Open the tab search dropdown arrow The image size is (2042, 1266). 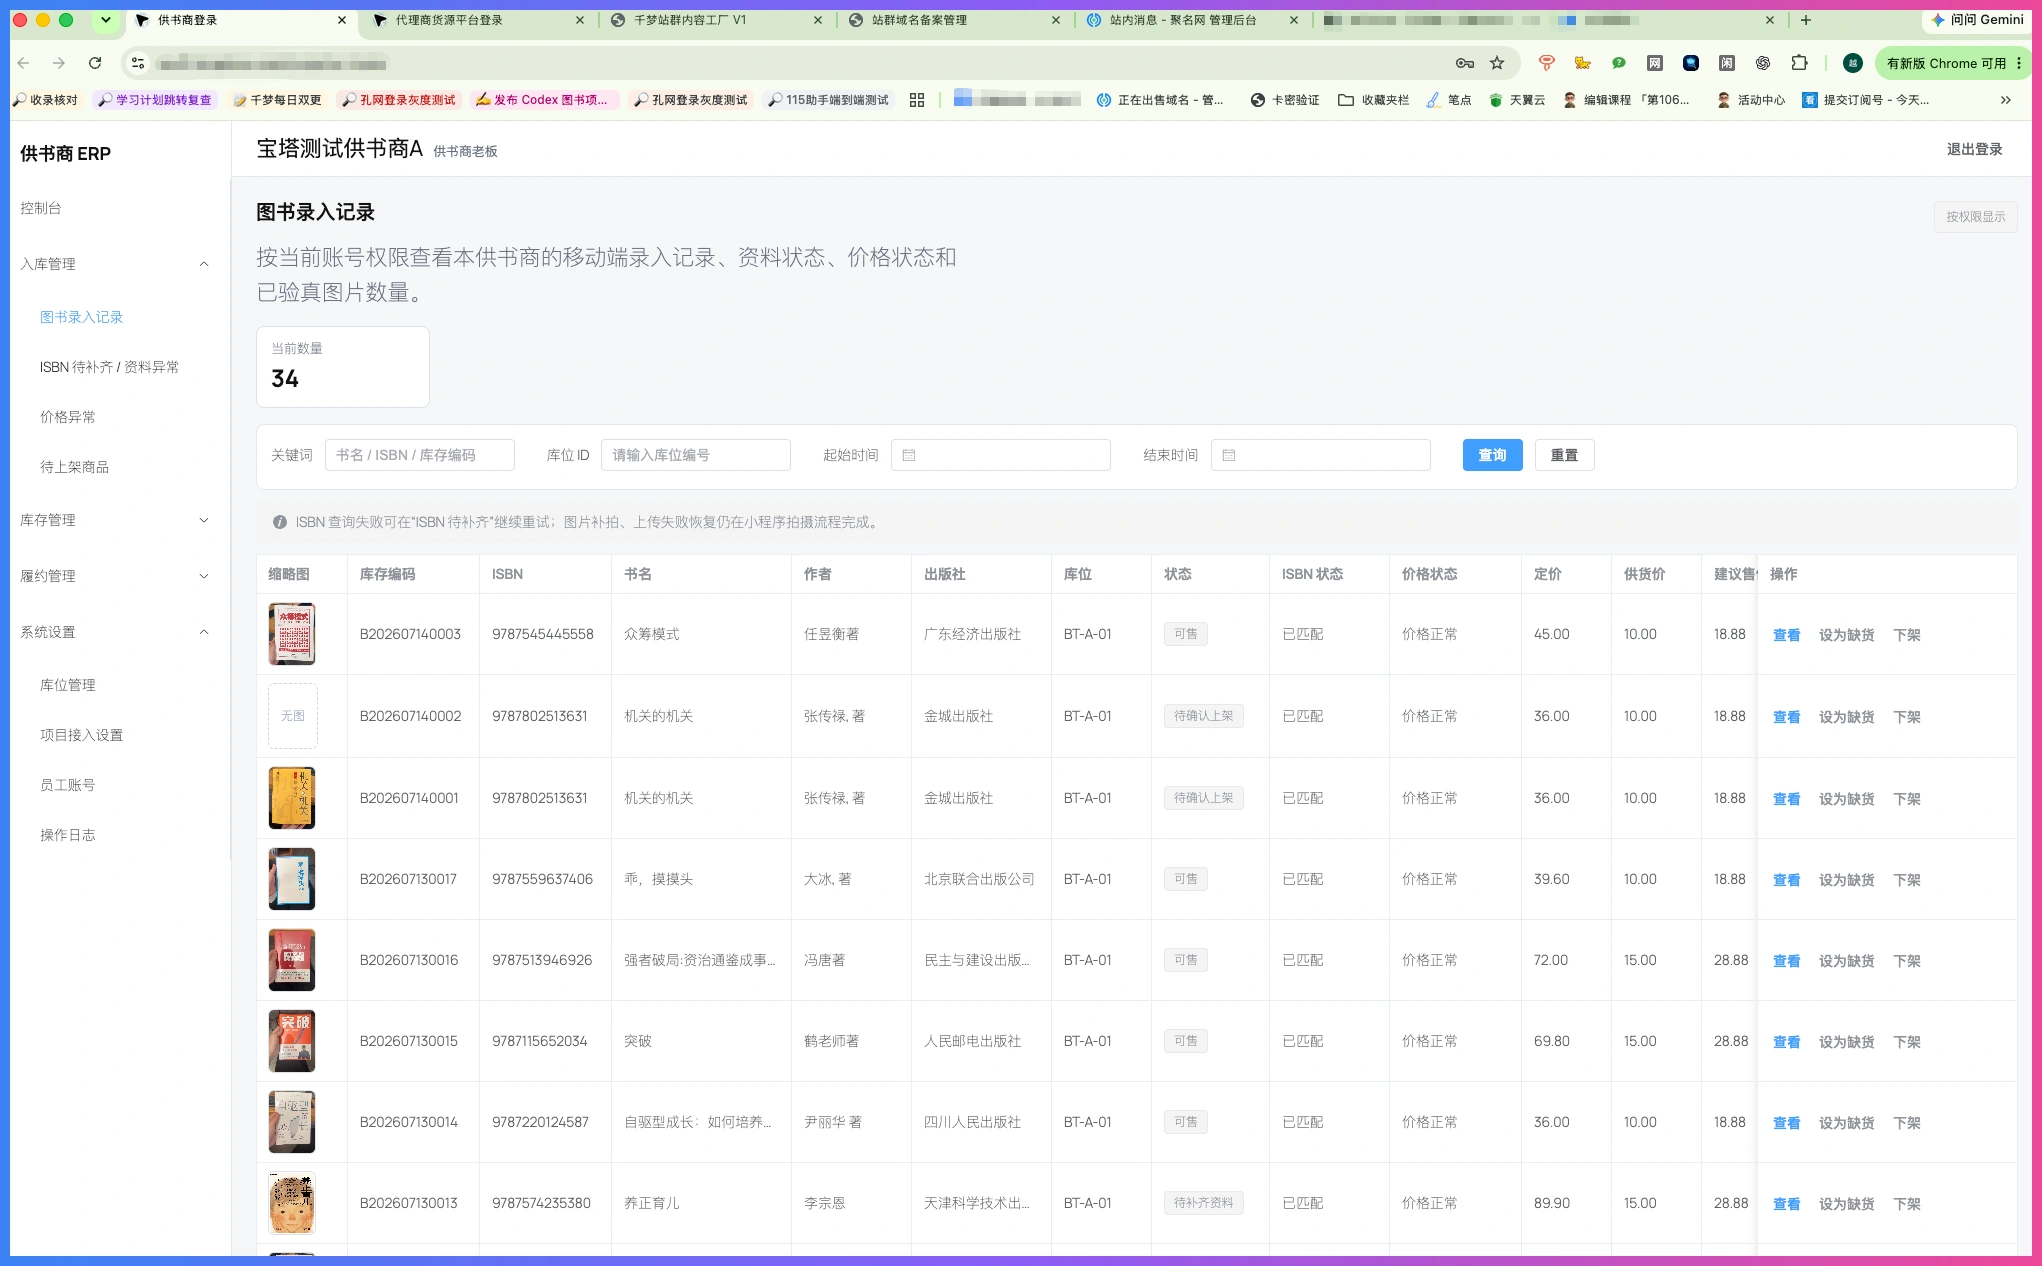[106, 20]
